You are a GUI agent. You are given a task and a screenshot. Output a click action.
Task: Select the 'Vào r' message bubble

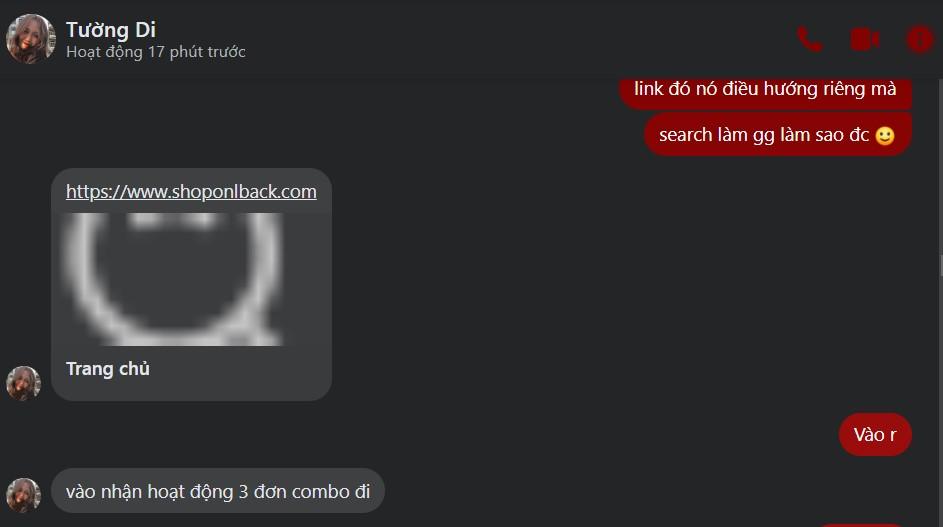pos(875,434)
